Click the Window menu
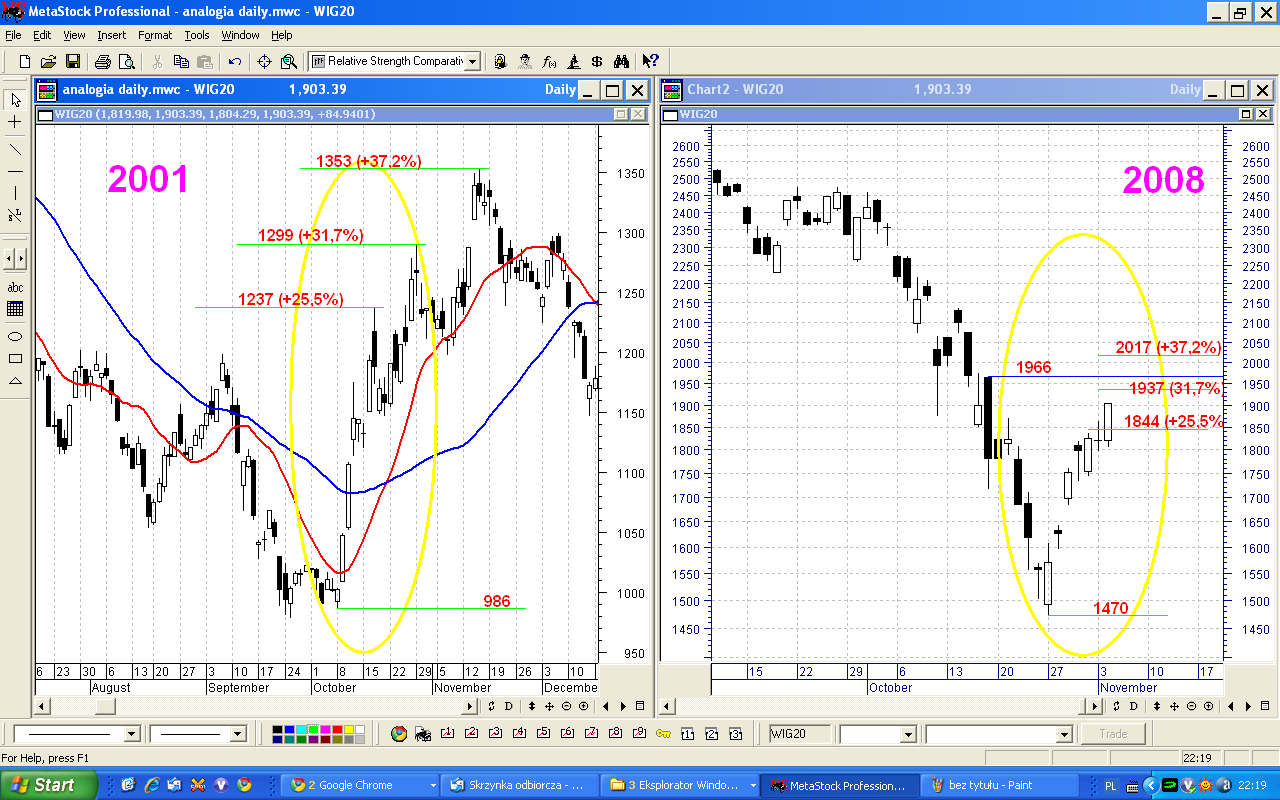The height and width of the screenshot is (800, 1280). (240, 35)
